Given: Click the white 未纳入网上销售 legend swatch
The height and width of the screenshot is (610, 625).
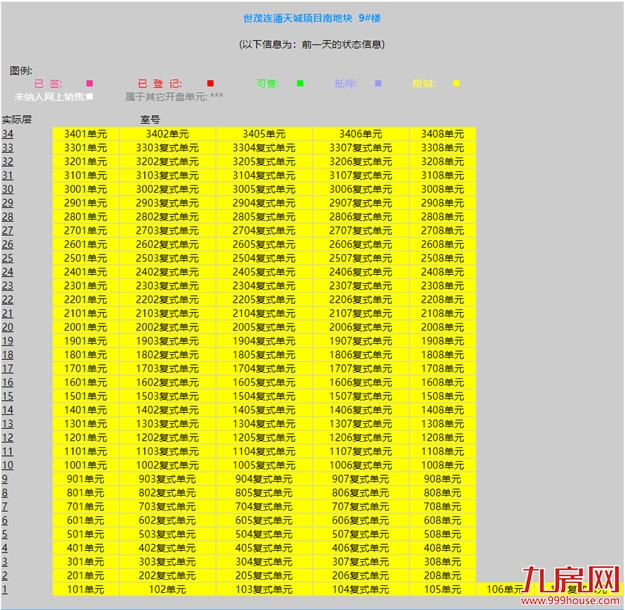Looking at the screenshot, I should [90, 97].
